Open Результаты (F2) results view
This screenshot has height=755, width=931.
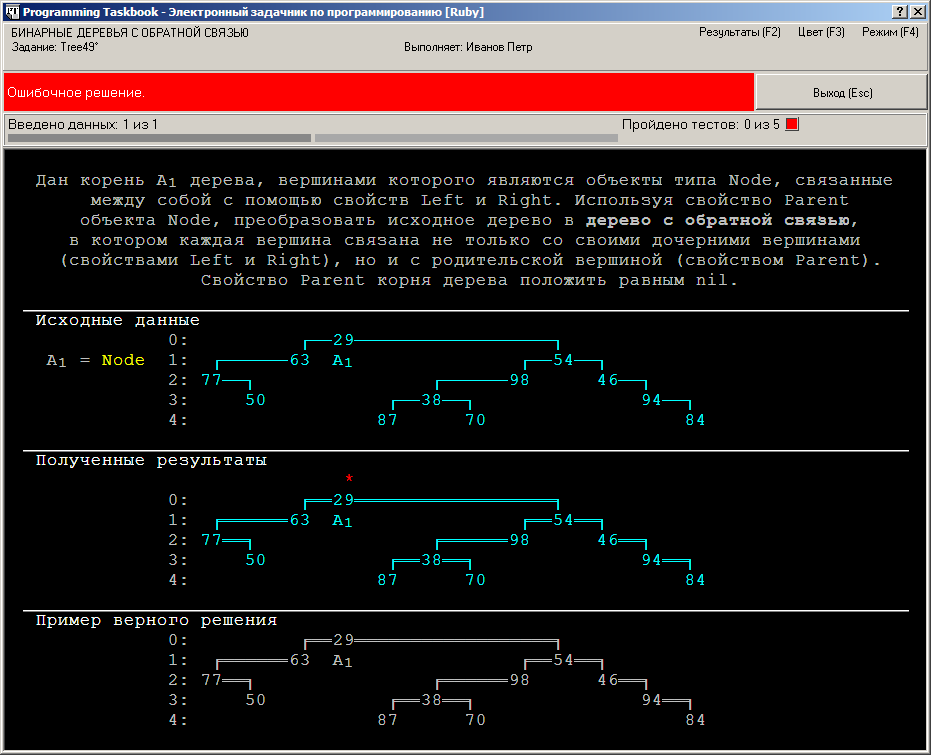pos(740,32)
